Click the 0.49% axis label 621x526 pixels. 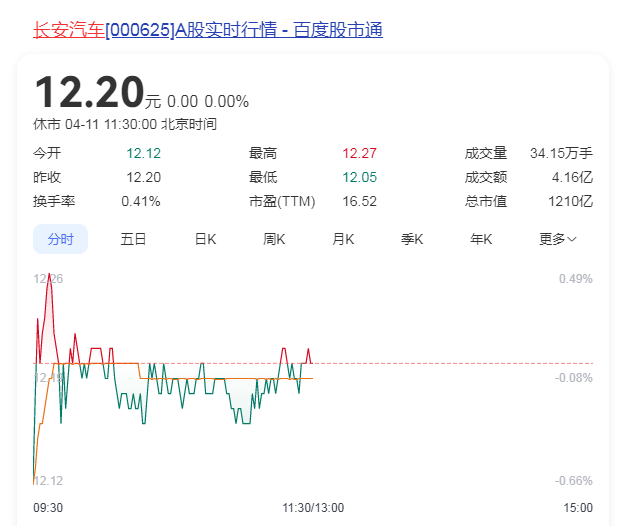point(575,279)
